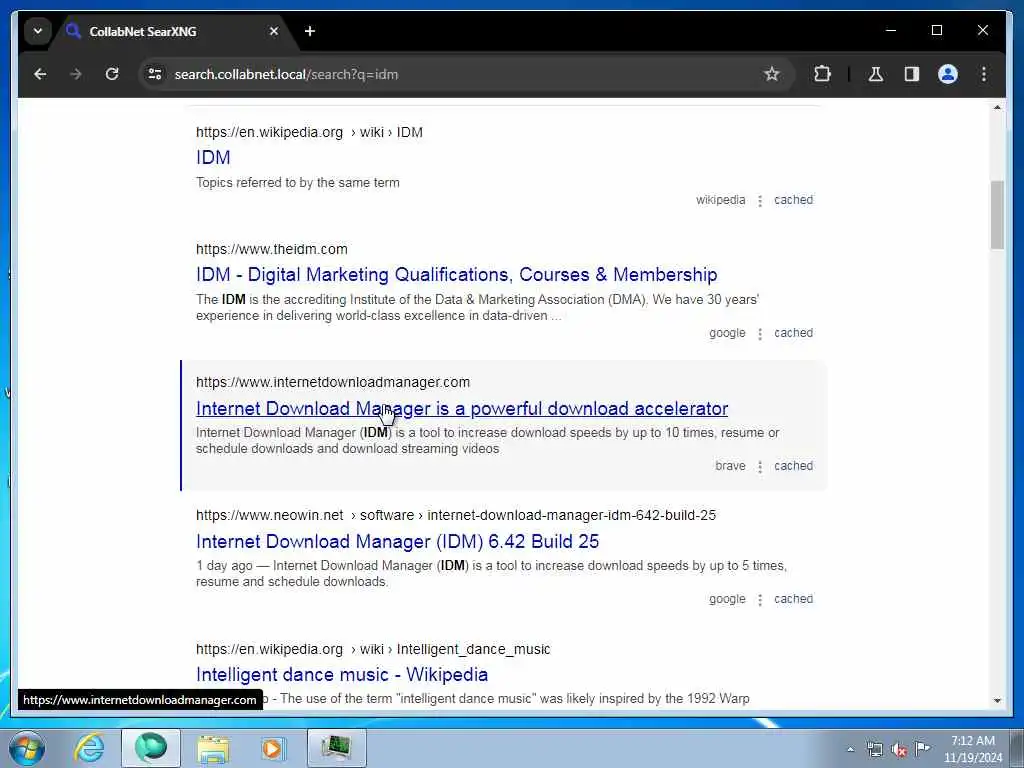
Task: Open the Windows Start menu
Action: click(x=26, y=748)
